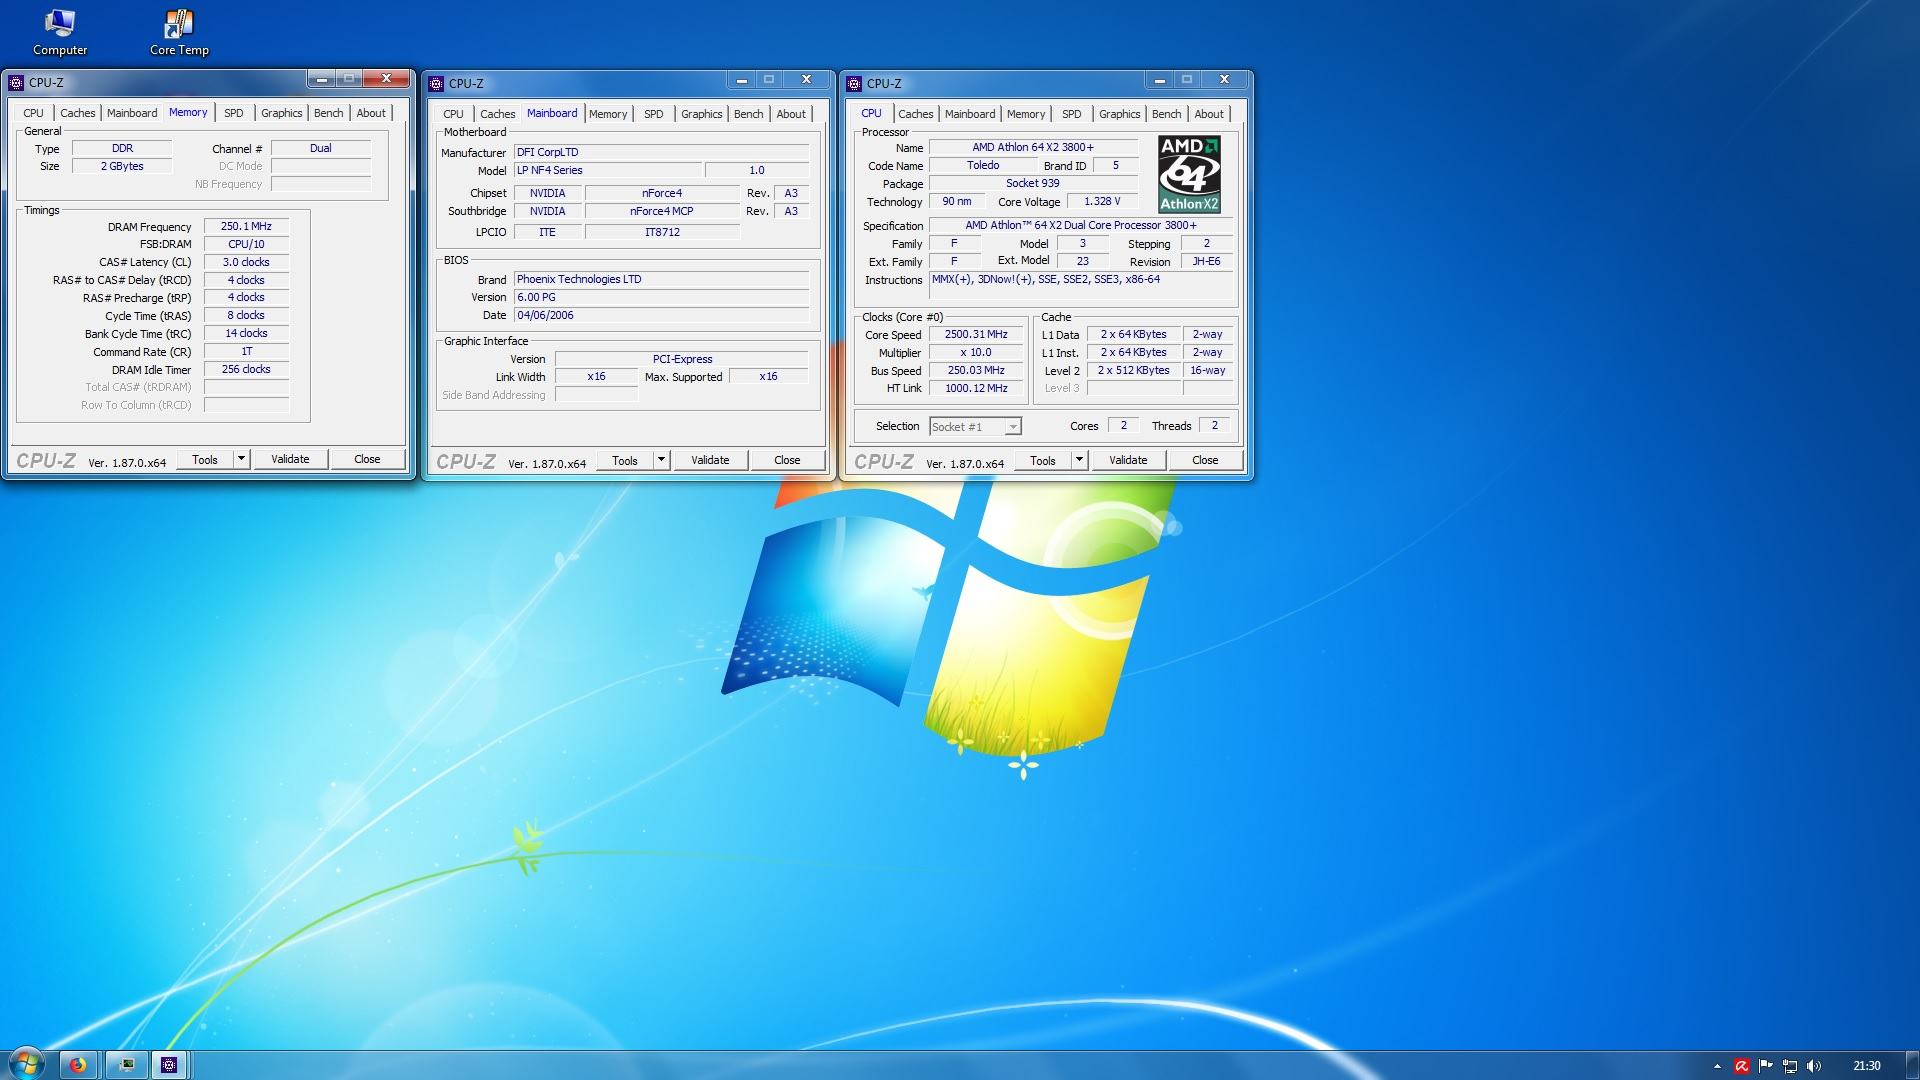
Task: Open Caches tab in the CPU window
Action: (x=915, y=114)
